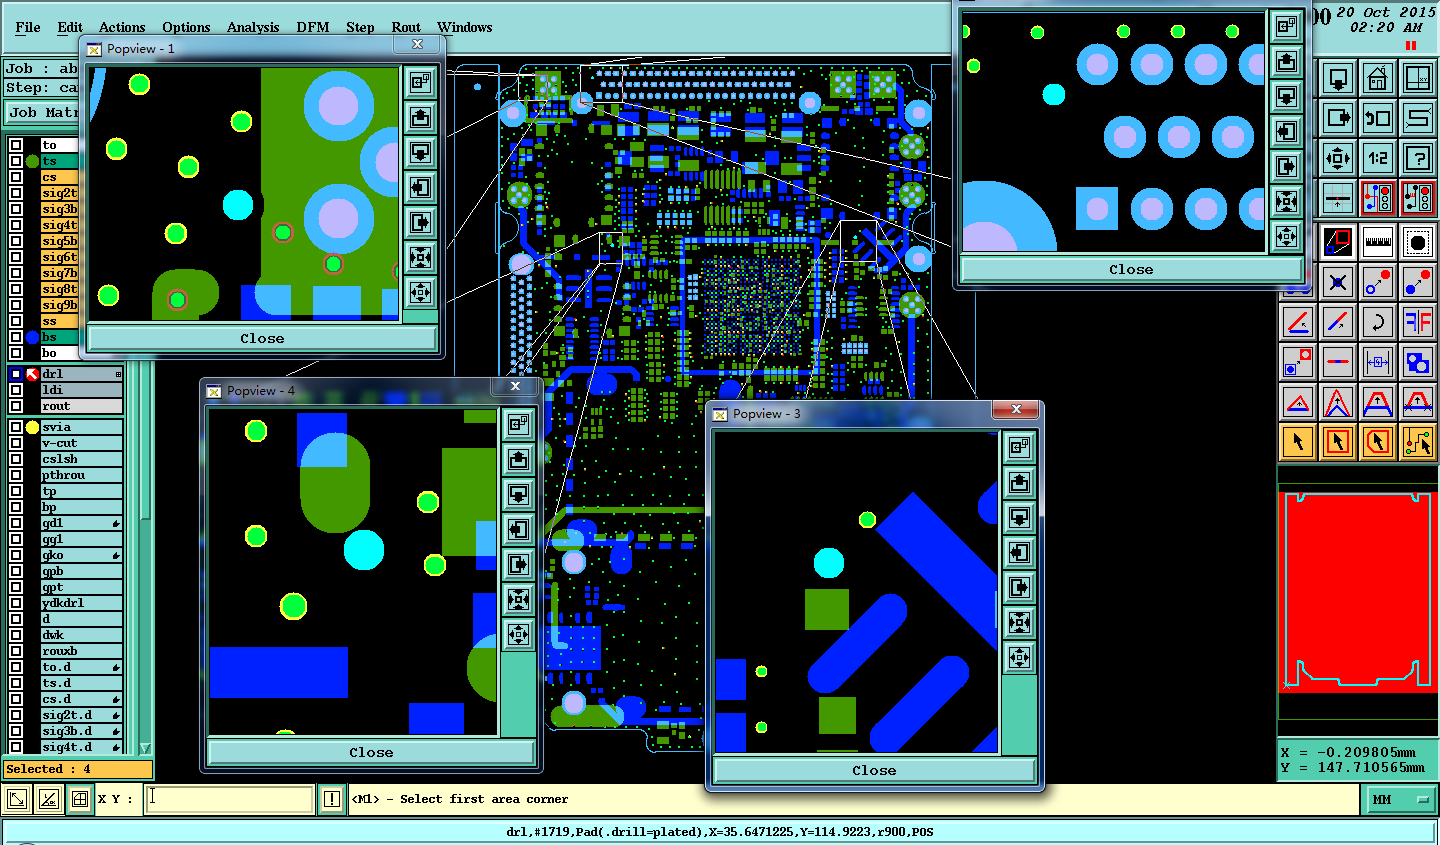
Task: Click the zoom-to-fit icon in Popview - 3
Action: [x=1019, y=623]
